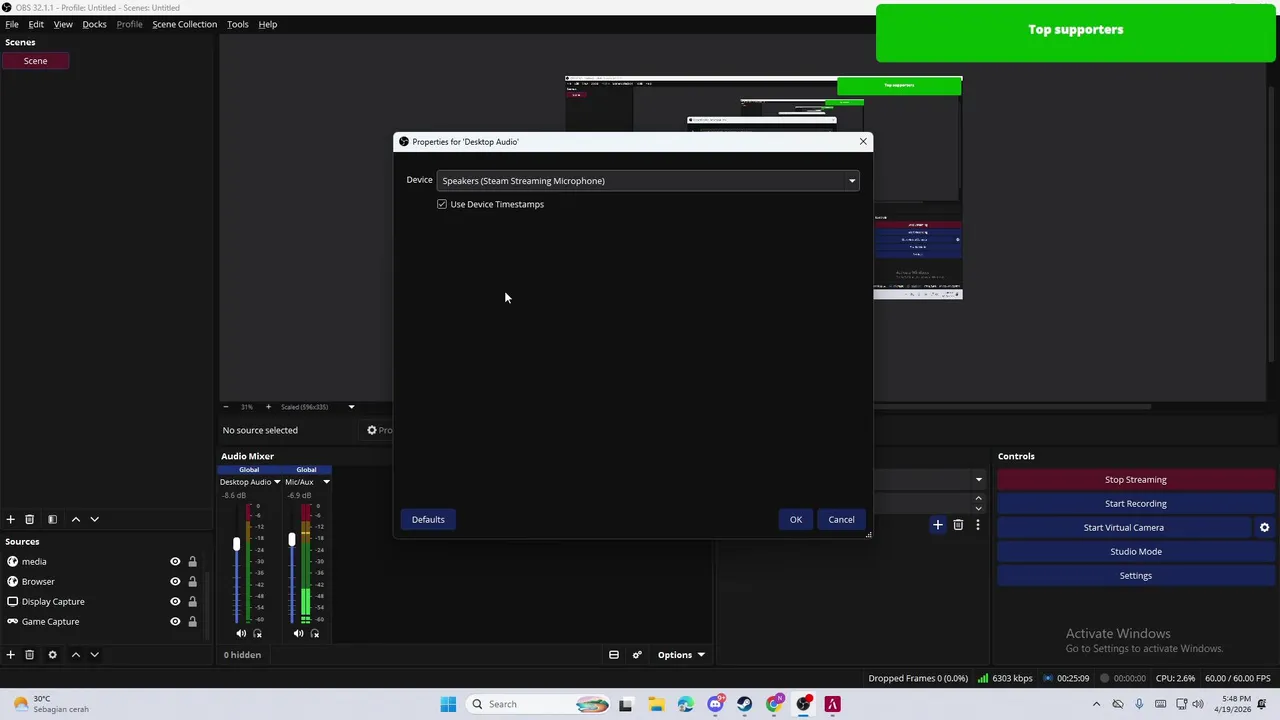Reset properties with the Defaults button
This screenshot has height=720, width=1280.
pos(428,519)
